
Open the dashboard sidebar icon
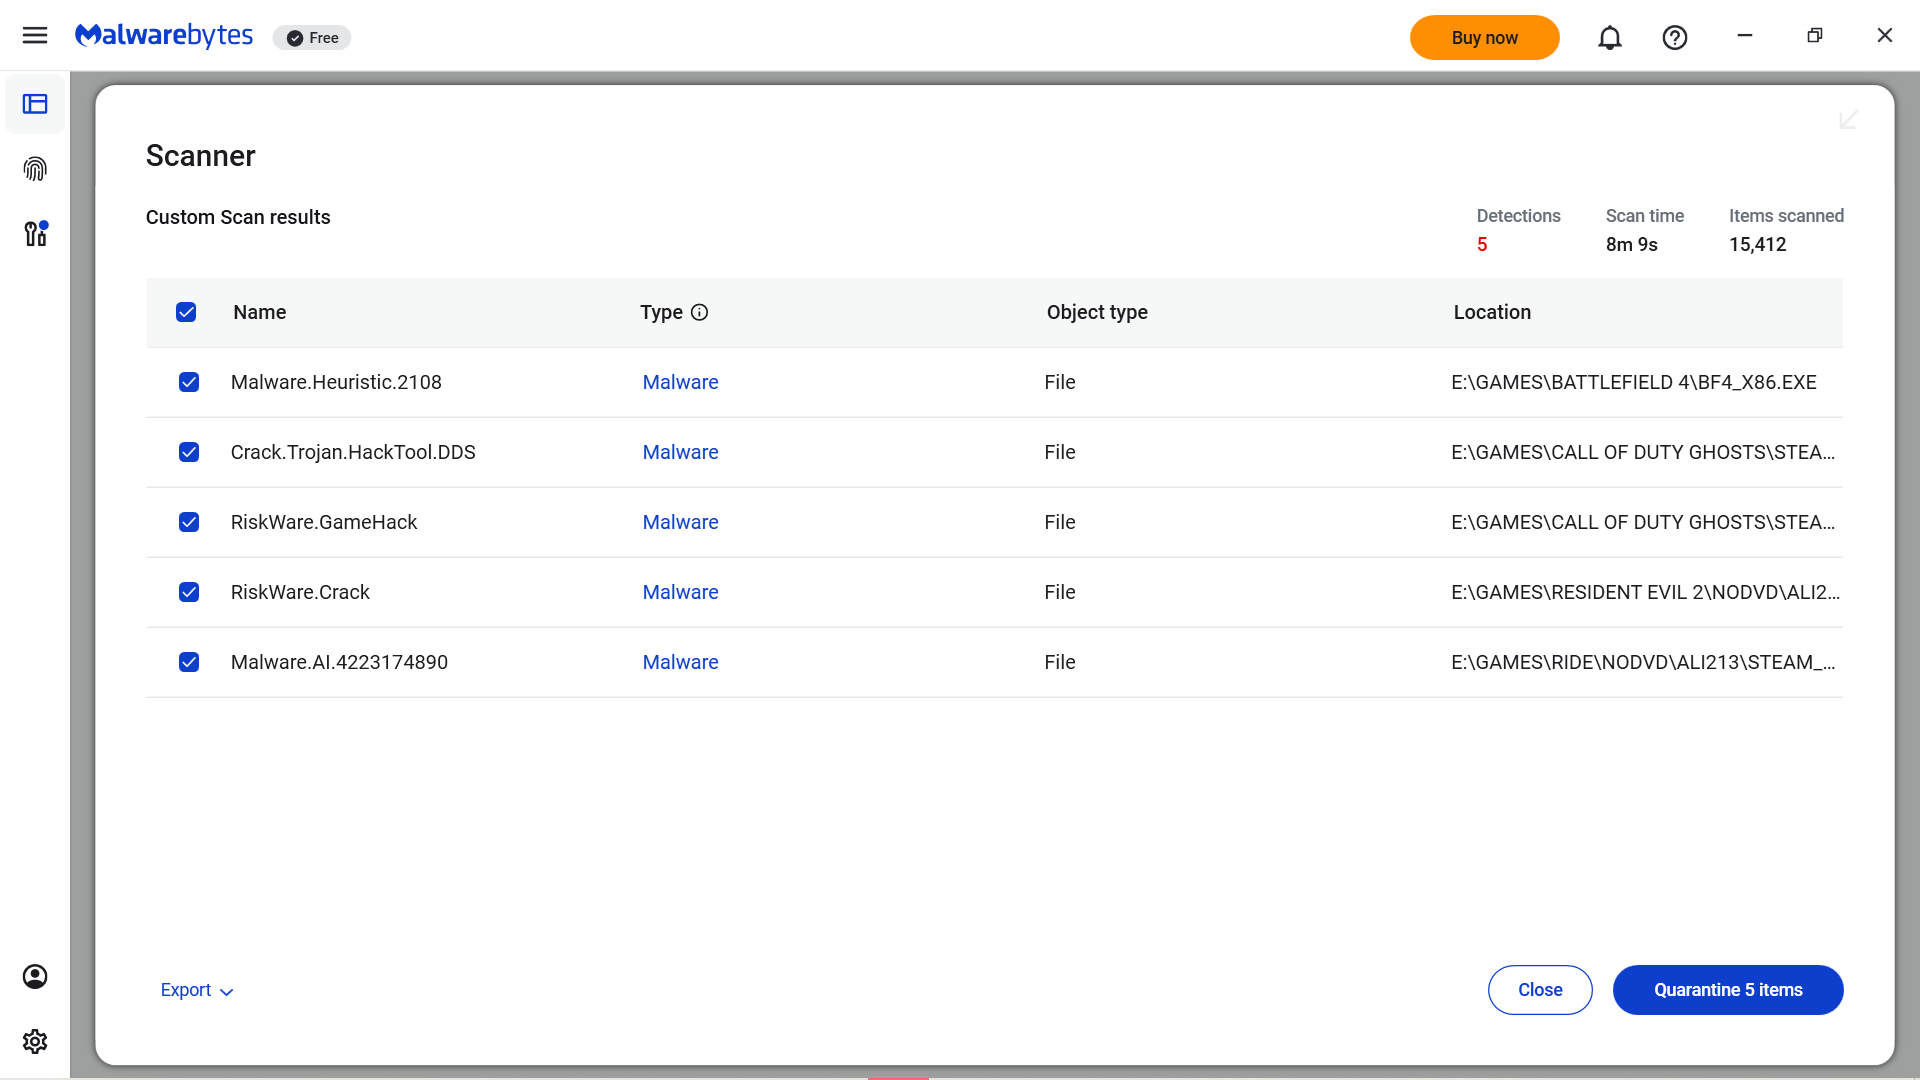click(35, 104)
